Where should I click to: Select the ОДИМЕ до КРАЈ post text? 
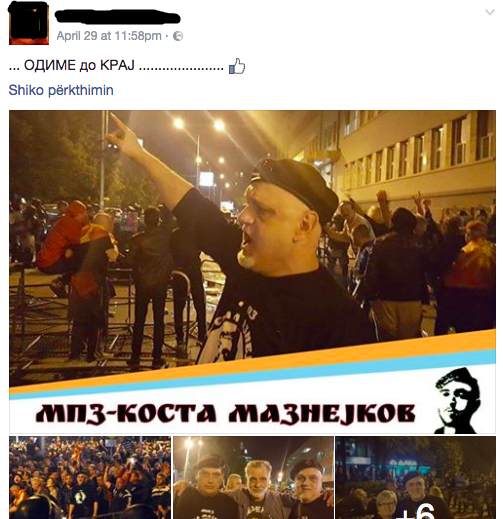click(116, 65)
